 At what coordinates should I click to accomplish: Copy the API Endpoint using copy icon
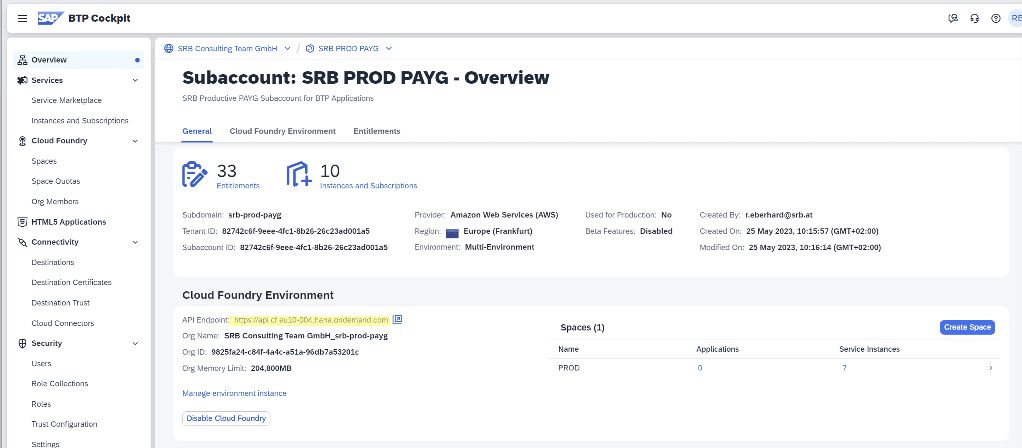pyautogui.click(x=398, y=320)
